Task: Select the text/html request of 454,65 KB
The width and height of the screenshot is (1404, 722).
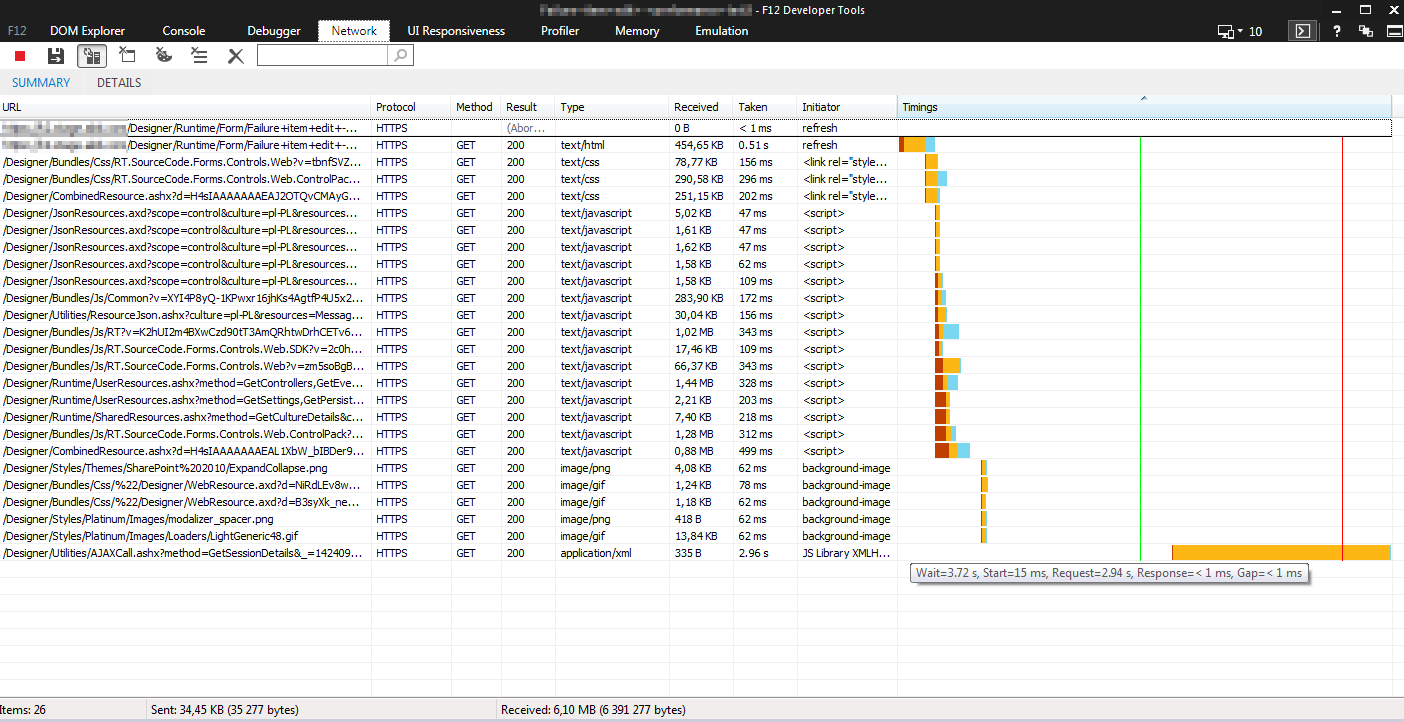Action: [x=696, y=145]
